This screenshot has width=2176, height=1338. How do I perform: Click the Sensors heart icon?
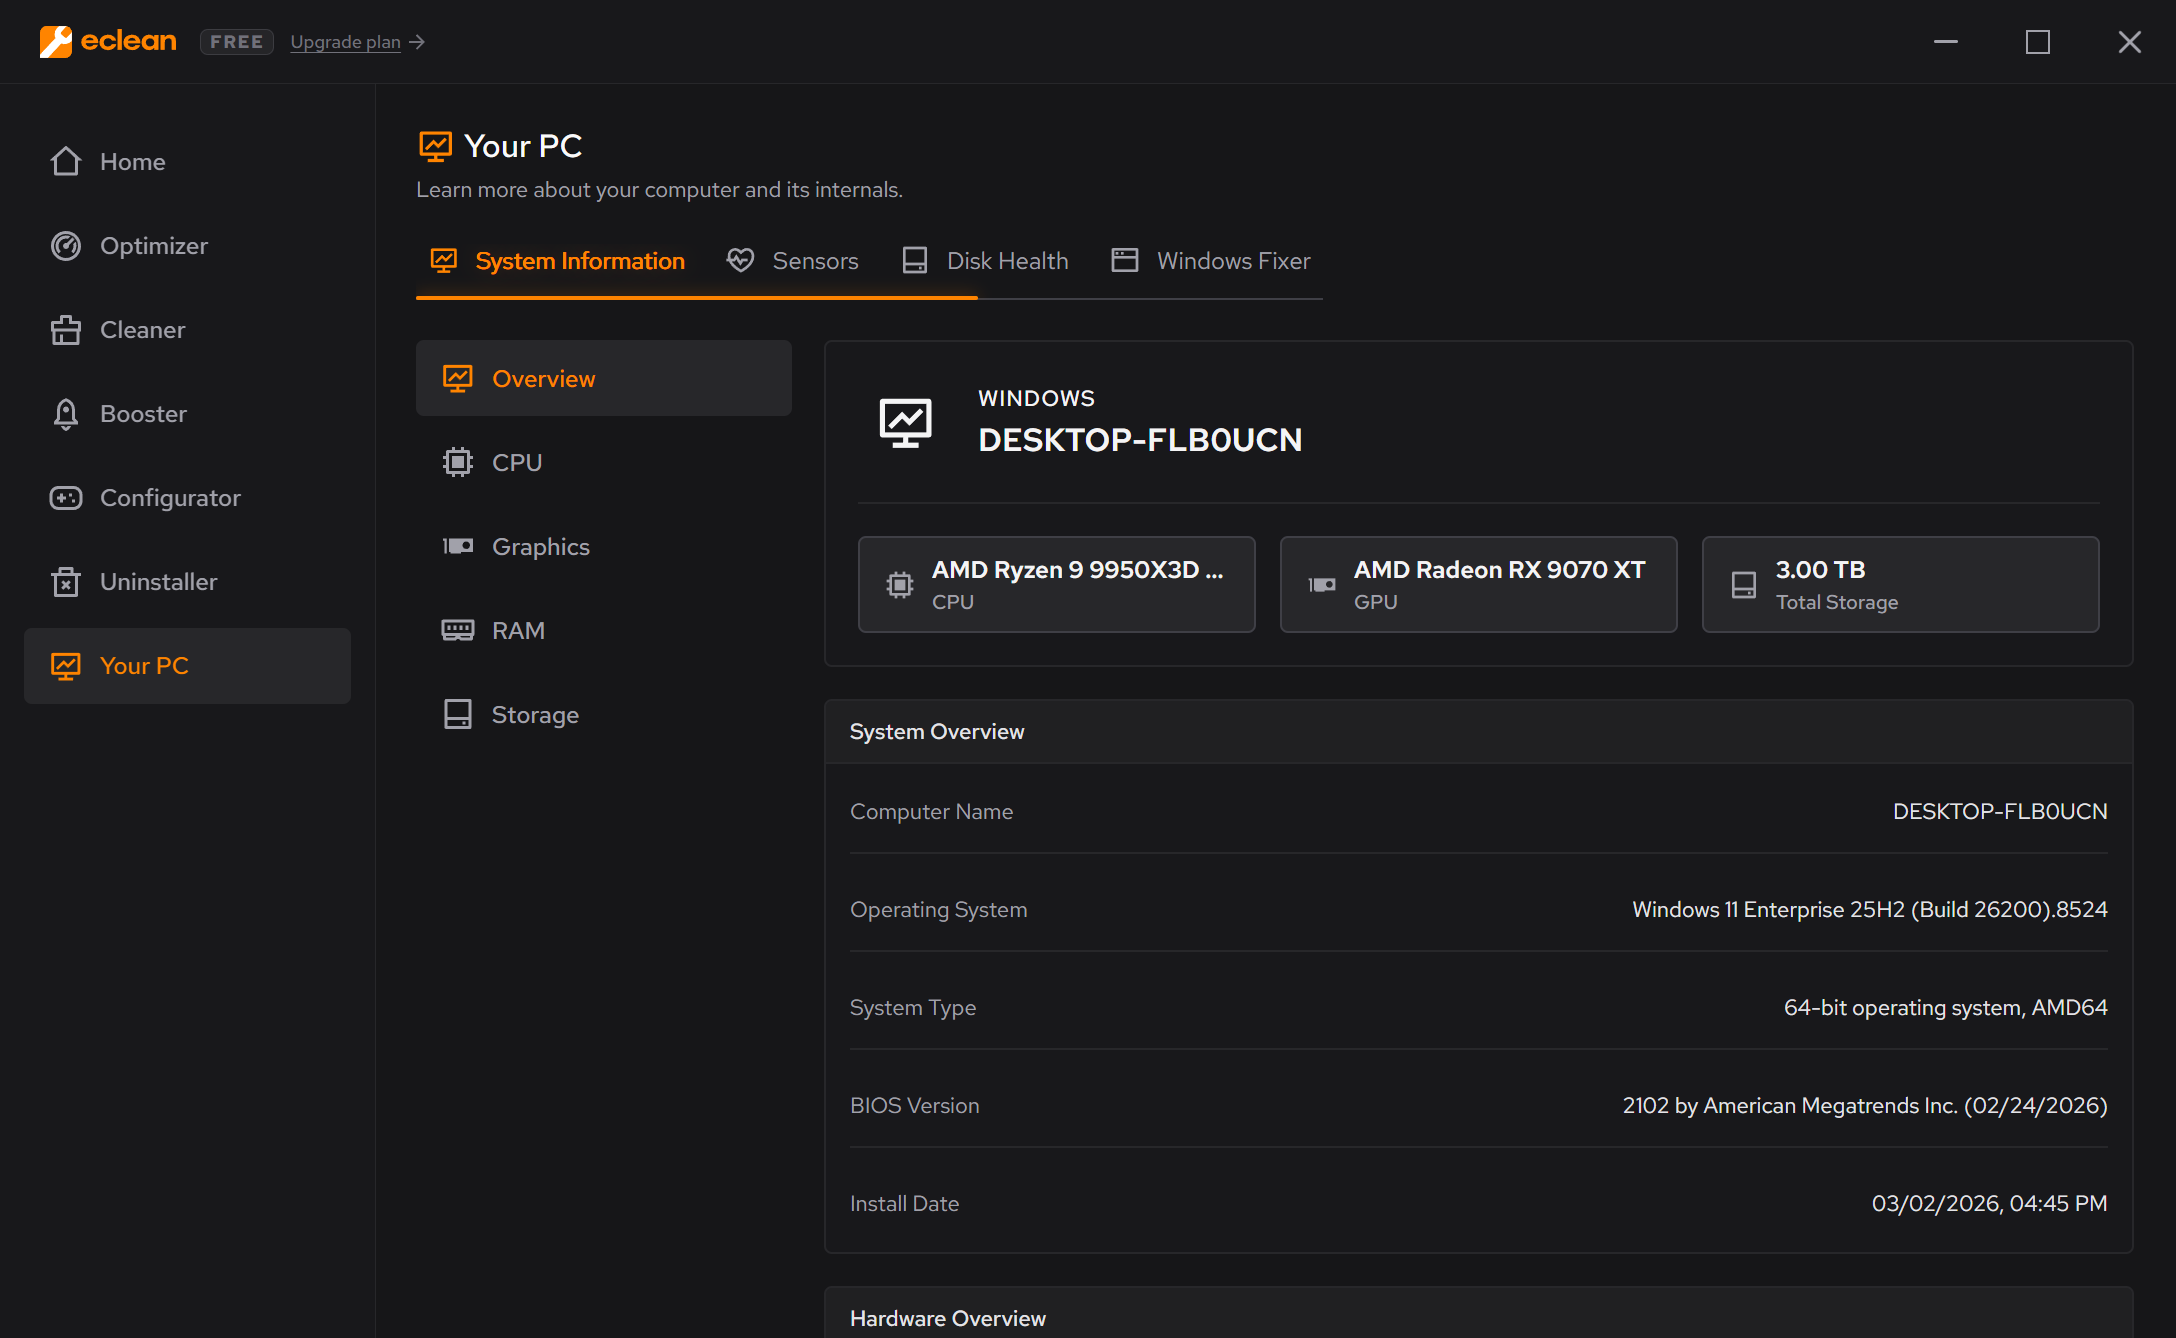coord(741,260)
